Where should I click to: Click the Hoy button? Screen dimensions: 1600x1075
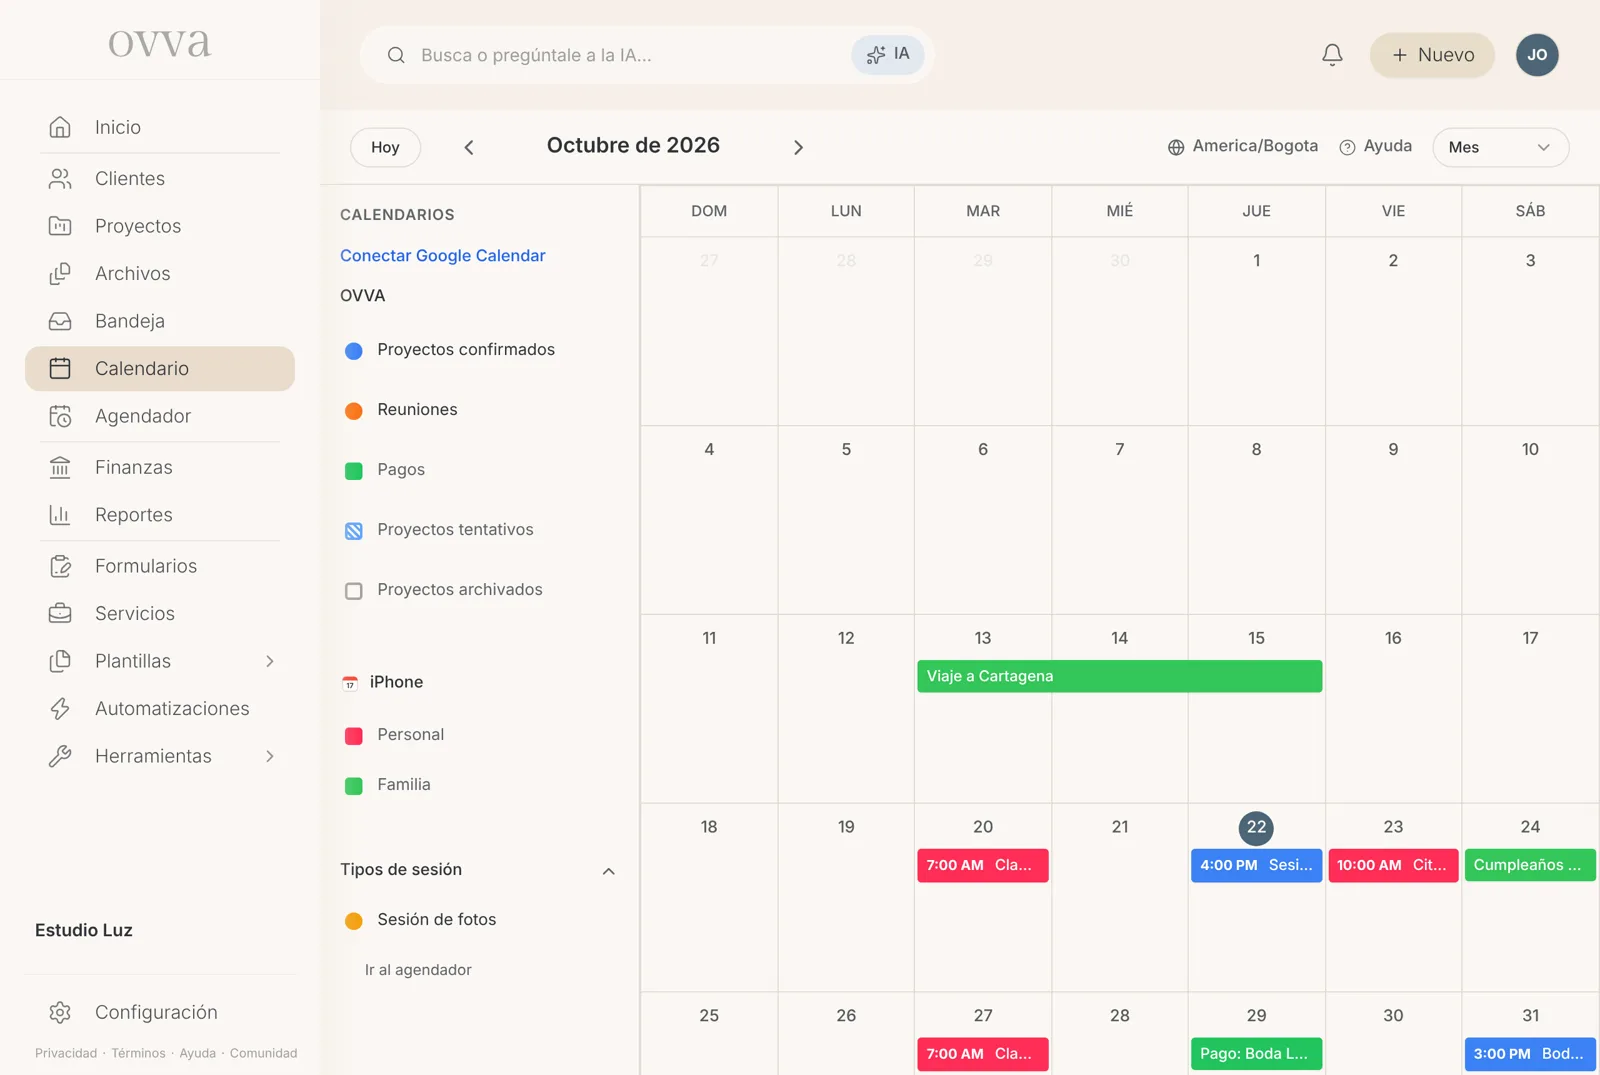click(x=385, y=147)
